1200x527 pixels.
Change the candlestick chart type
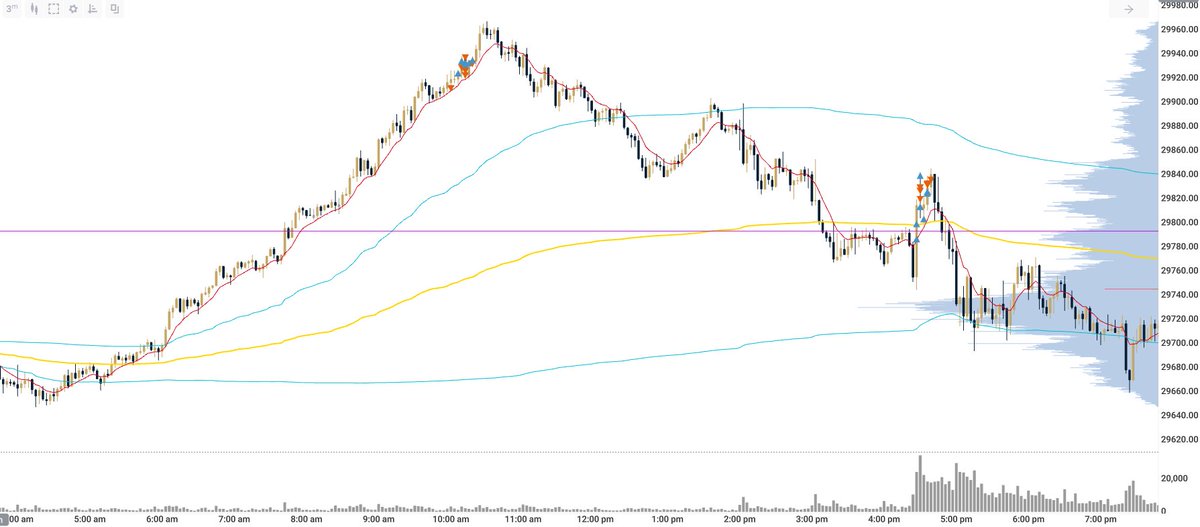pos(34,8)
